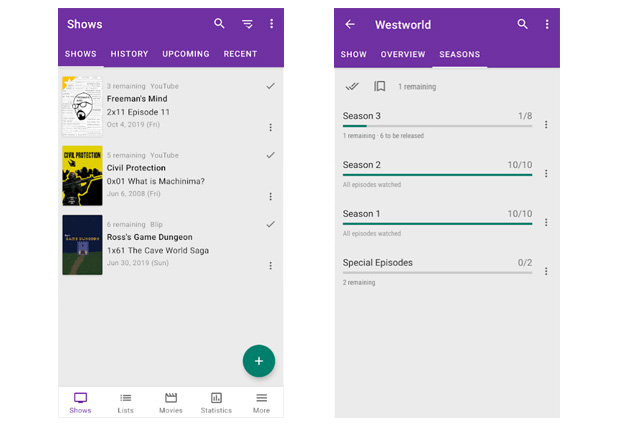Switch to the RECENT tab

[x=240, y=54]
